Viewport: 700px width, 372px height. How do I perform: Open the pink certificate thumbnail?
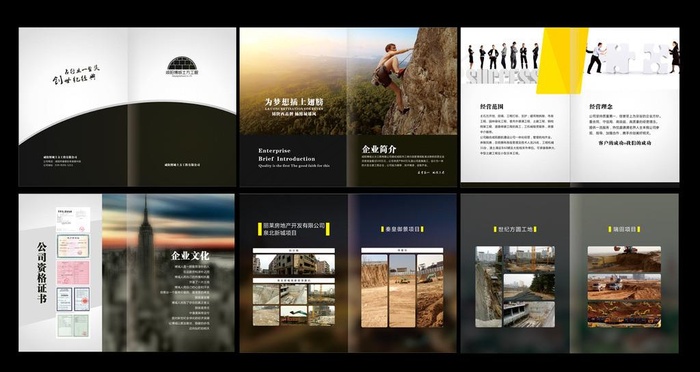coord(73,272)
